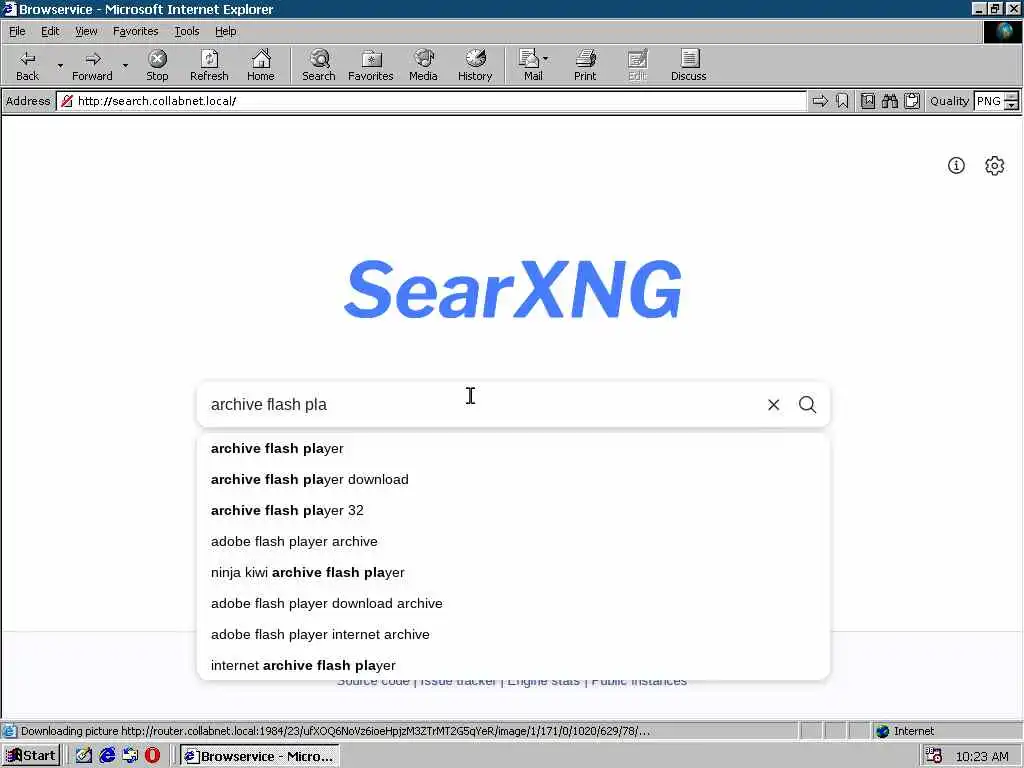Select suggestion "ninja kiwi archive flash player"

click(x=513, y=573)
